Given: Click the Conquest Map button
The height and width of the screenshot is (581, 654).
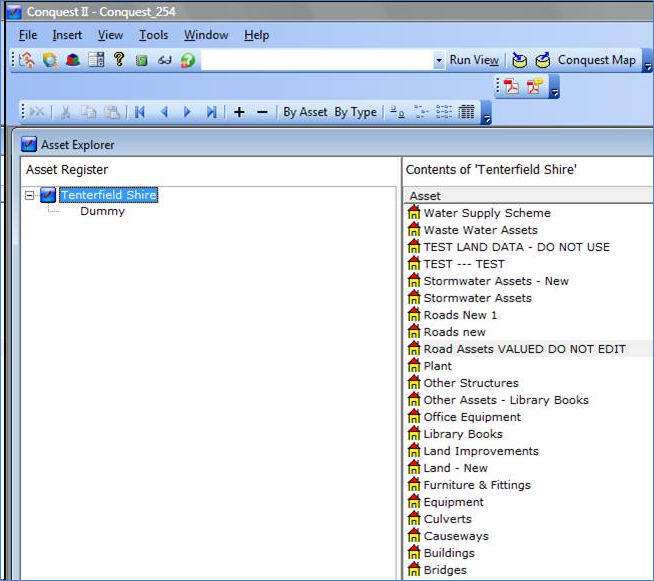Looking at the screenshot, I should click(x=596, y=60).
